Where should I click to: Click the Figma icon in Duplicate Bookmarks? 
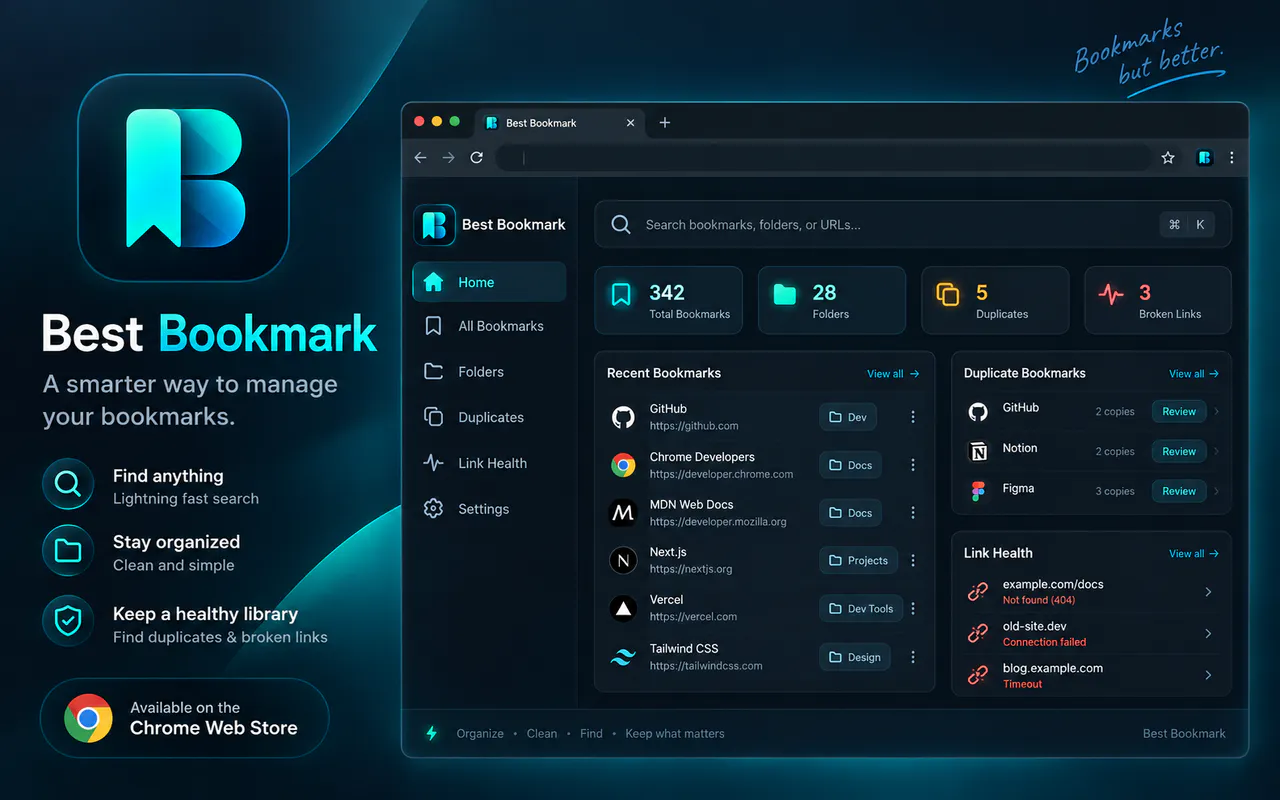click(979, 491)
